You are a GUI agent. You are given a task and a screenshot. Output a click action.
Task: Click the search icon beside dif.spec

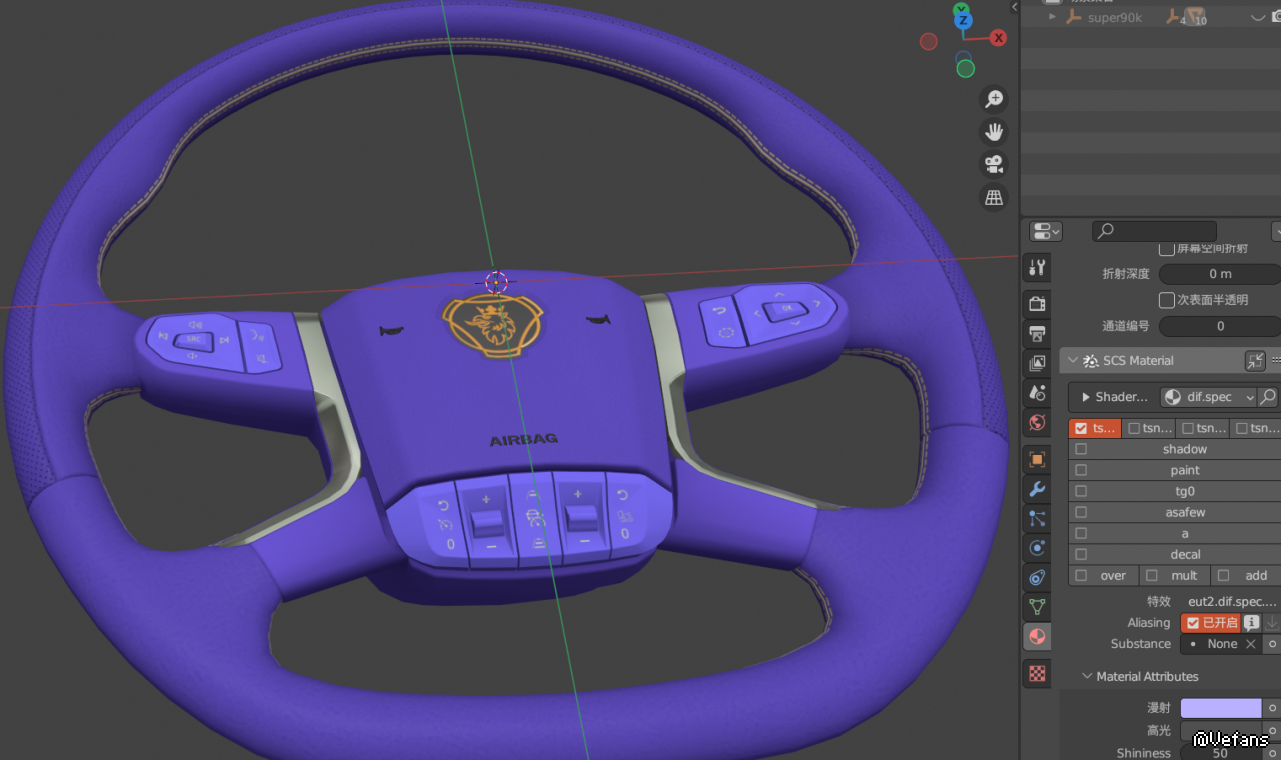pos(1268,397)
